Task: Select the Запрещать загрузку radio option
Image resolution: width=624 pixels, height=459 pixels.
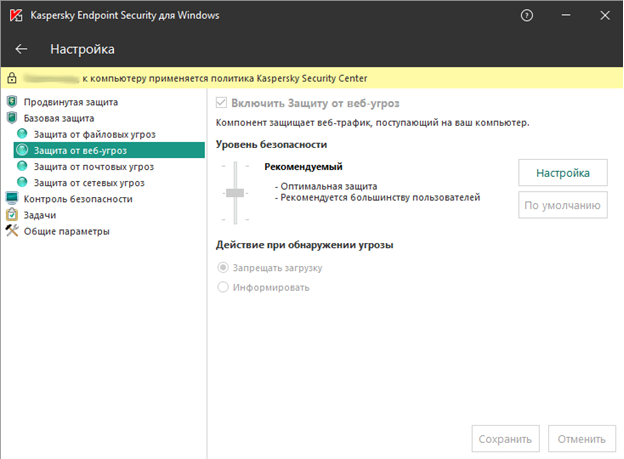Action: tap(223, 268)
